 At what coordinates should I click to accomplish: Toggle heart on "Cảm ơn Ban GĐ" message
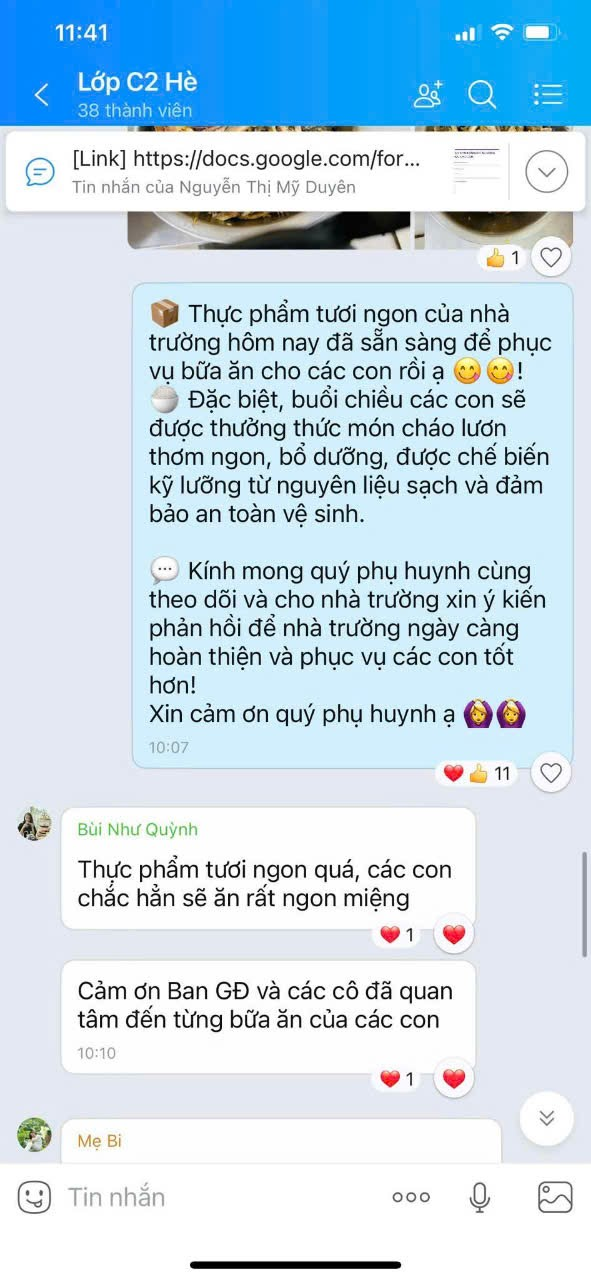(454, 1079)
